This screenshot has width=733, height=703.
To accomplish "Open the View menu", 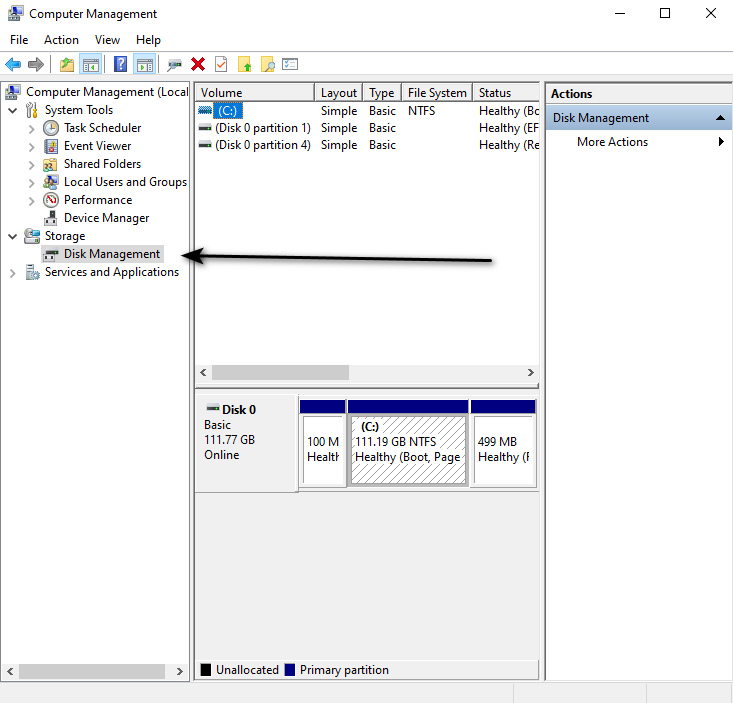I will (x=107, y=40).
